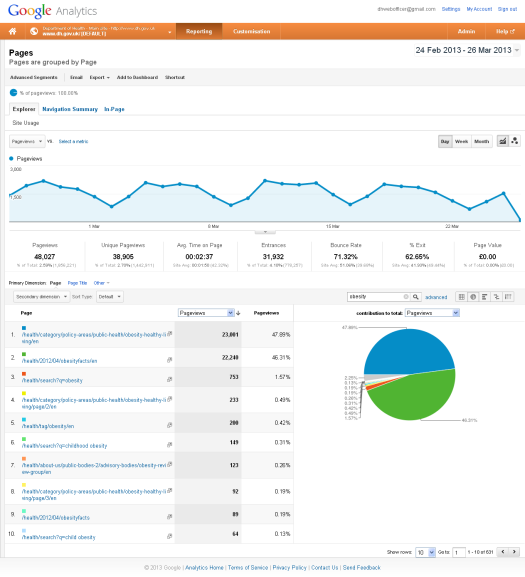Open external link icon for search?q=obesity row

tap(170, 379)
